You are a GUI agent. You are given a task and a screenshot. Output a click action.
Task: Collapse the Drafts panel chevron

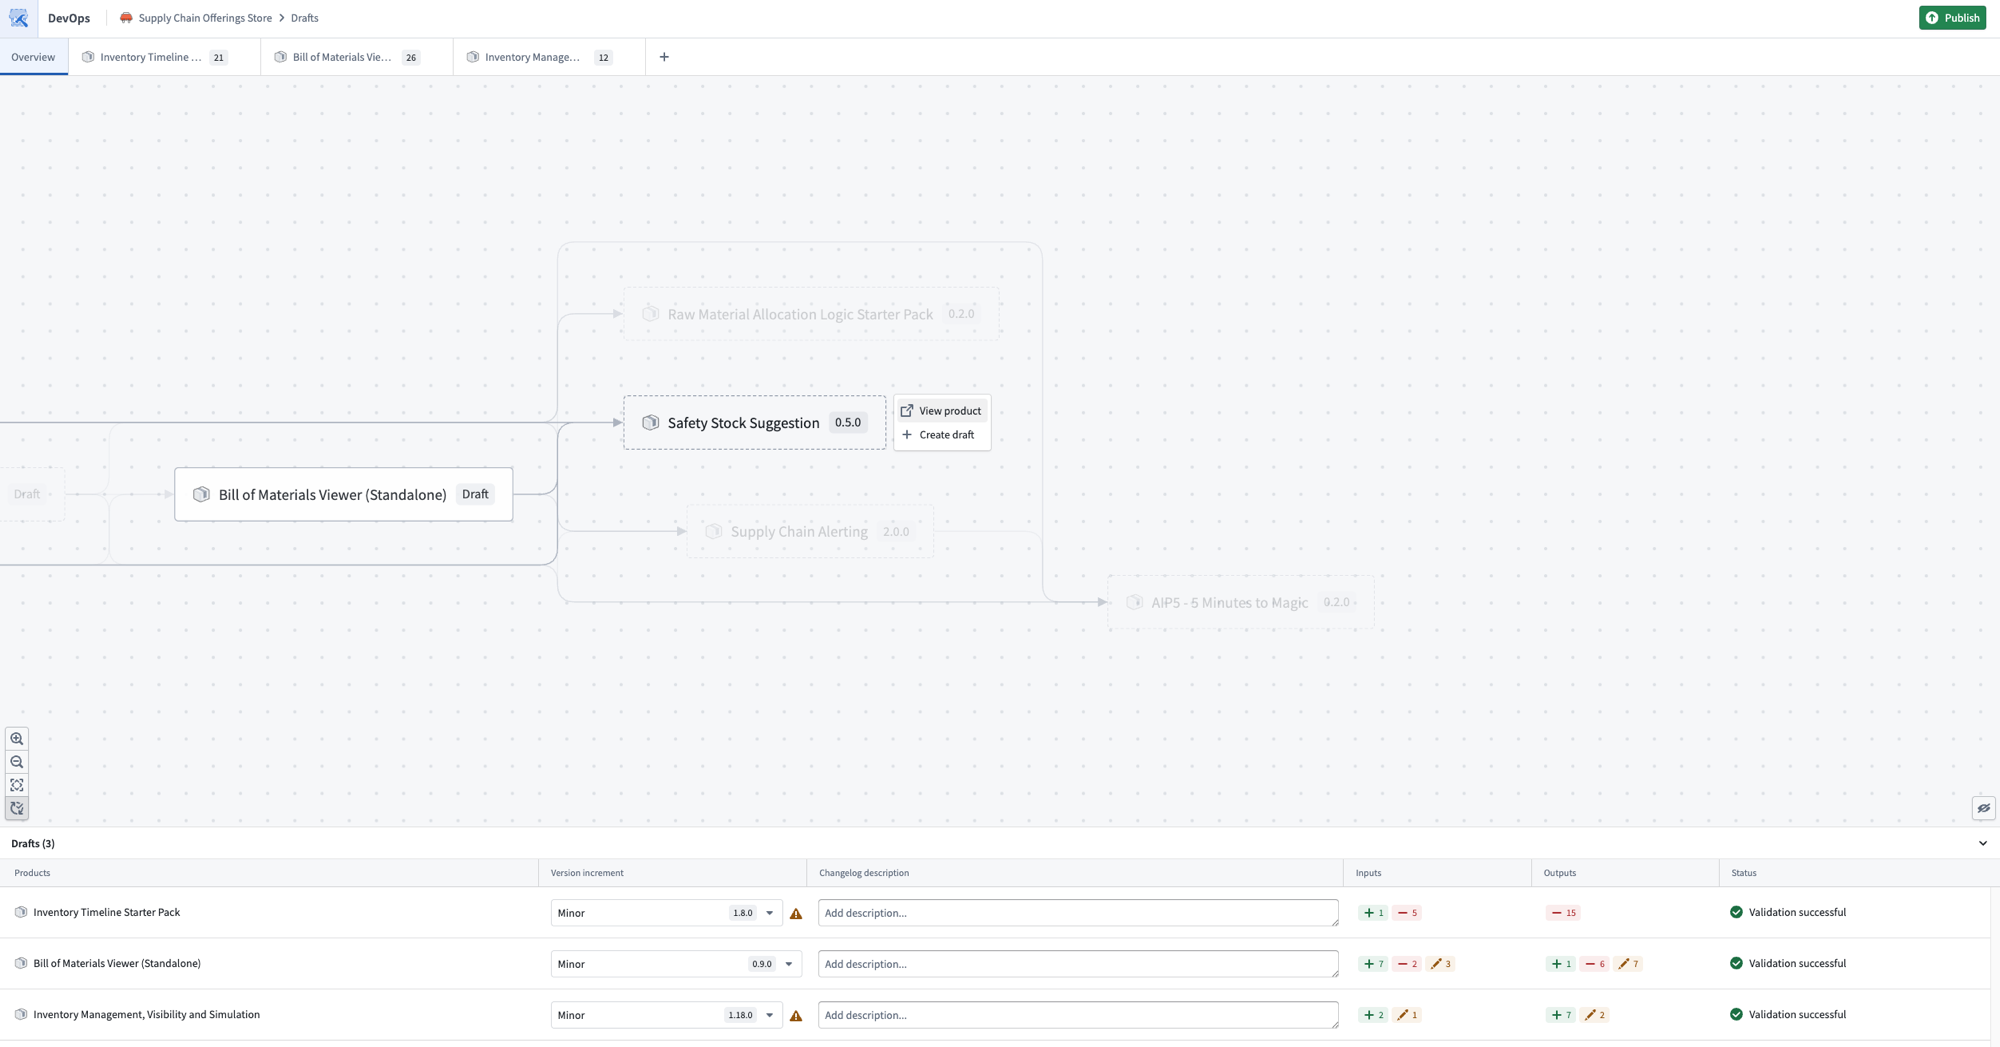tap(1983, 843)
